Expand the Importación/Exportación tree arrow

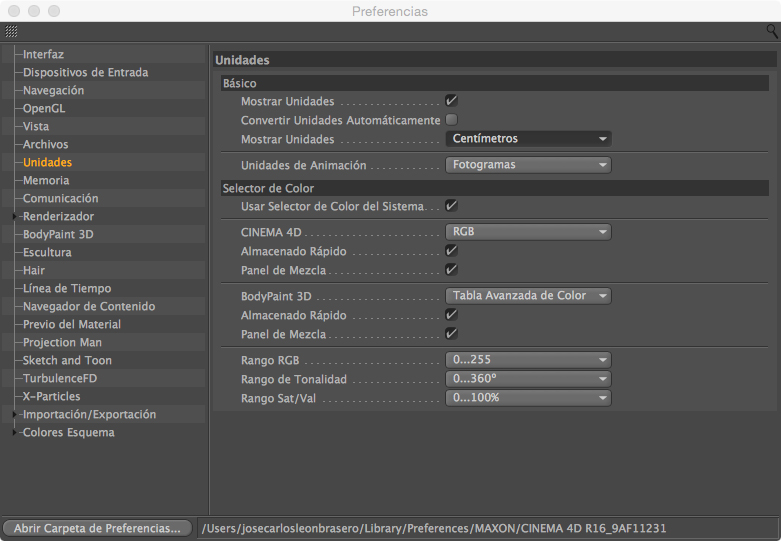tap(15, 415)
